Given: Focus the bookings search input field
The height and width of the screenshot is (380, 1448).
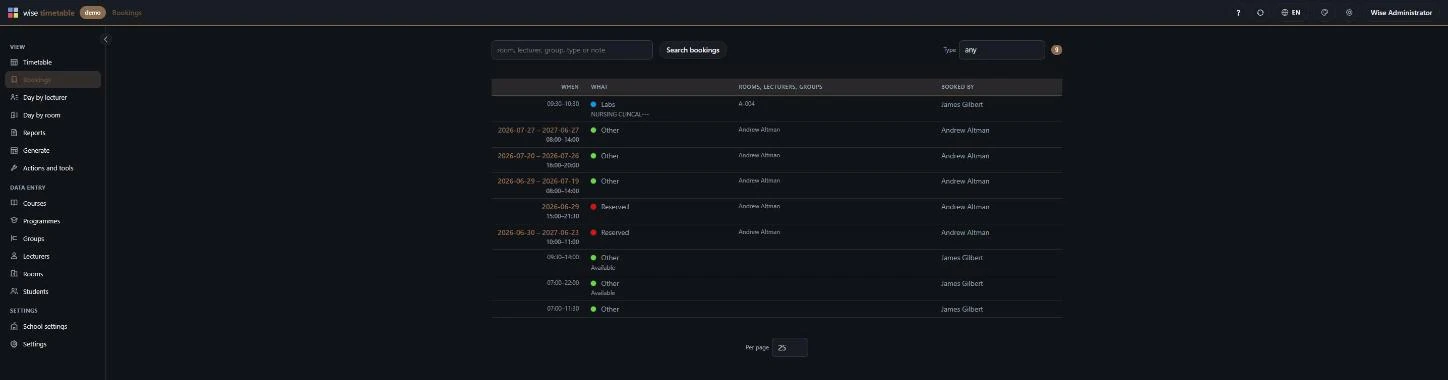Looking at the screenshot, I should click(572, 50).
